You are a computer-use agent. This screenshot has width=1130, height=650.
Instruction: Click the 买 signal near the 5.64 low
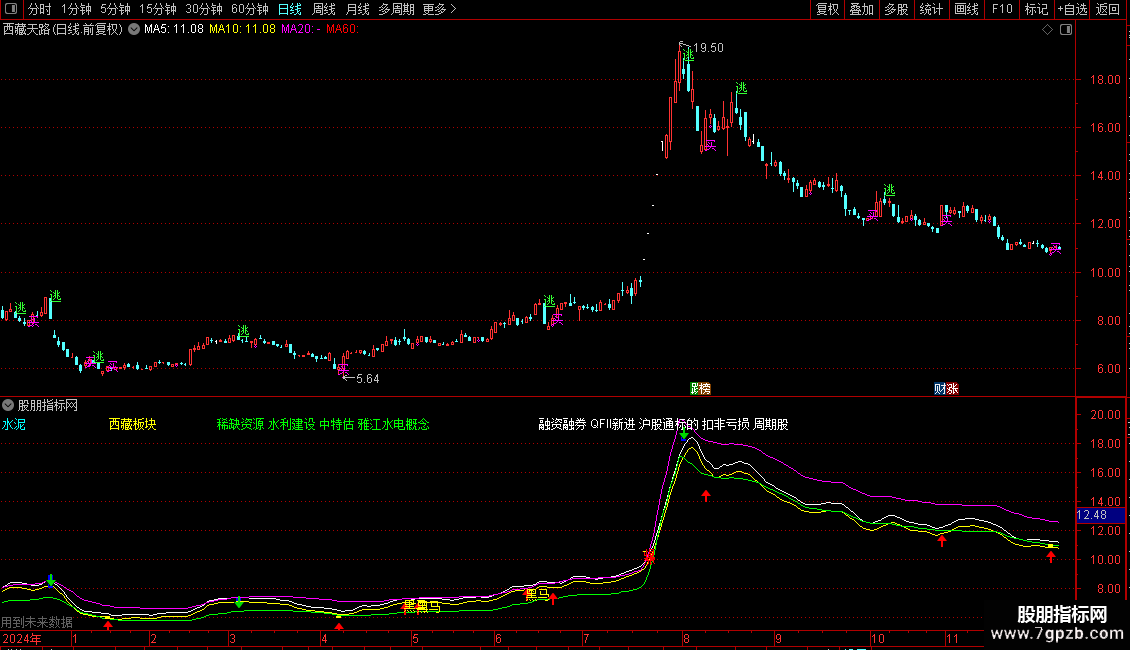click(342, 370)
